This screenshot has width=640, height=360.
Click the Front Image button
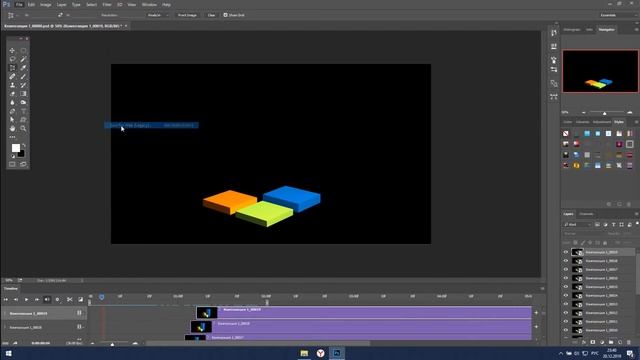point(187,15)
